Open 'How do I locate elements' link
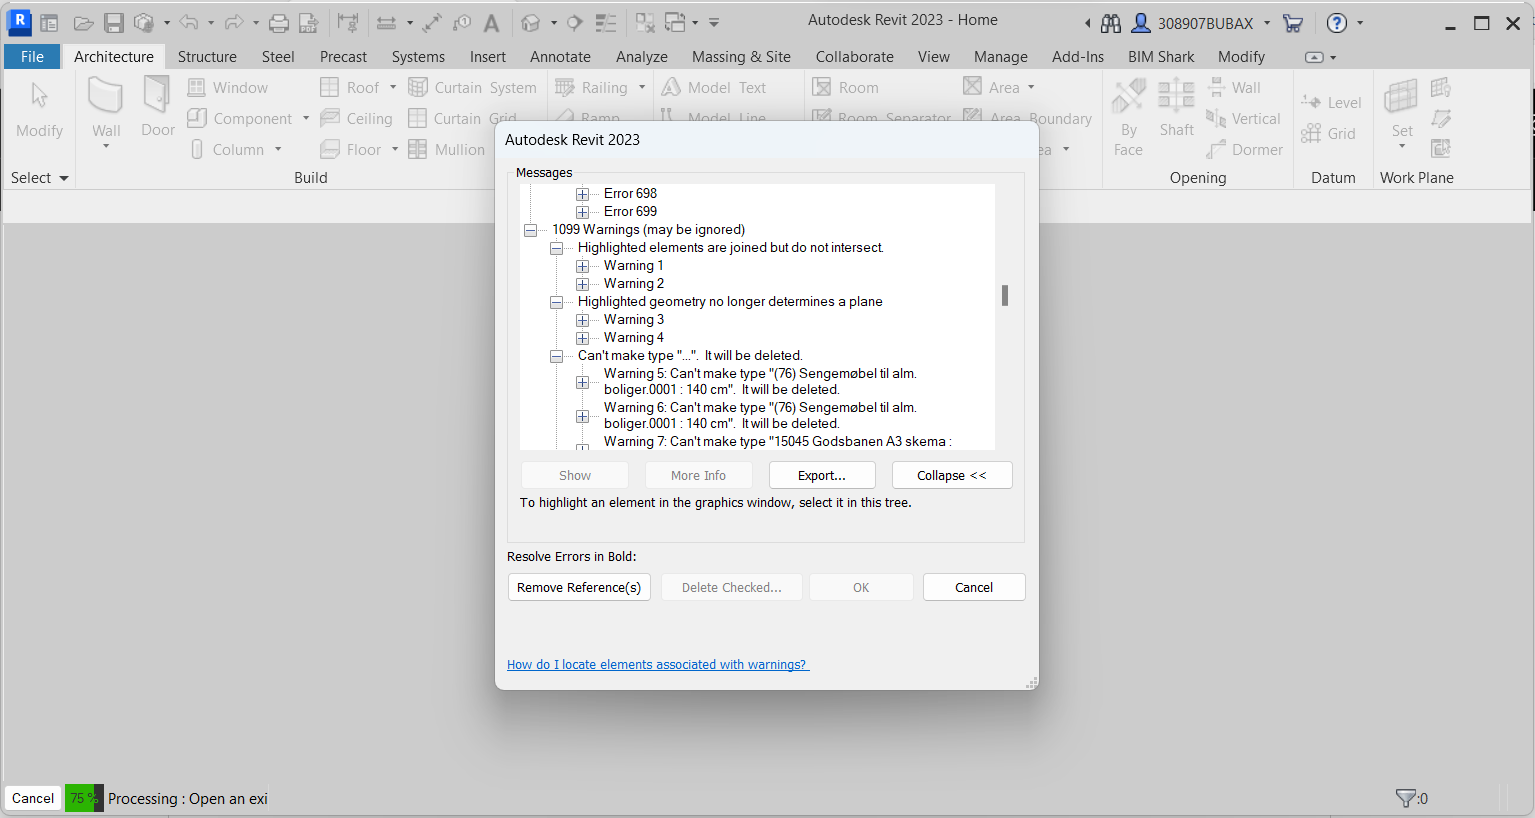 pyautogui.click(x=658, y=665)
